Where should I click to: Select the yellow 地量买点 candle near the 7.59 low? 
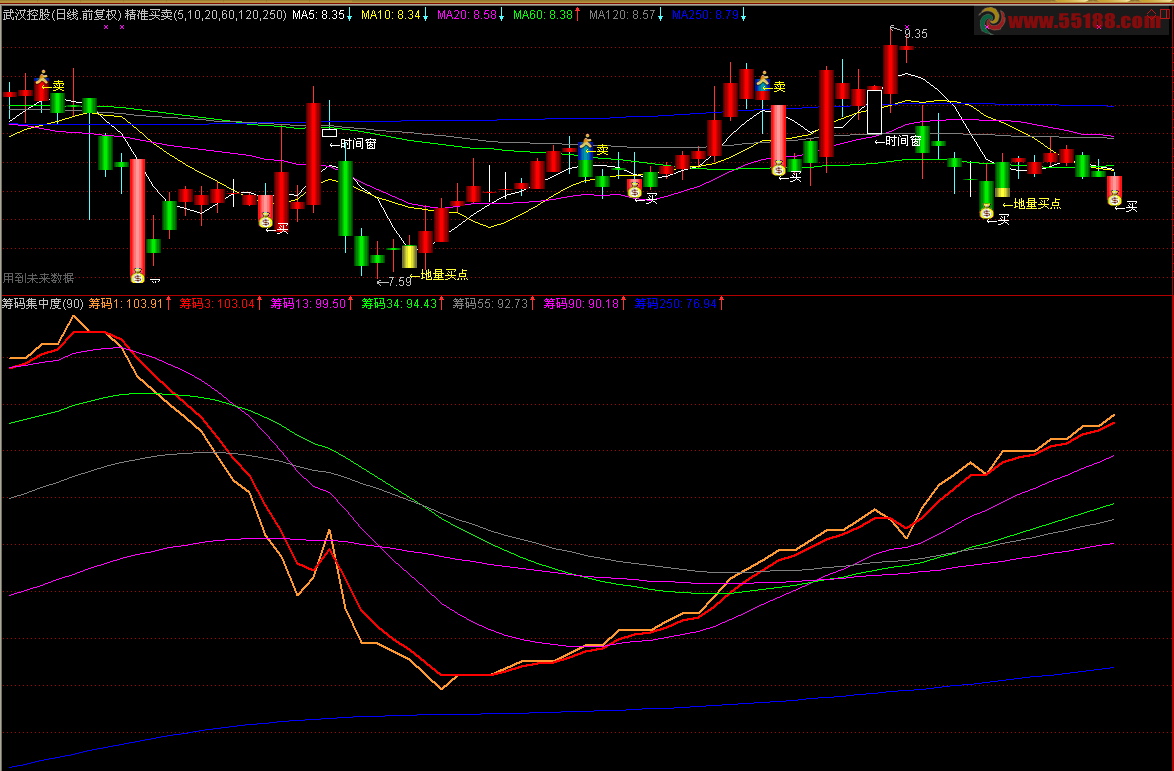pos(409,256)
